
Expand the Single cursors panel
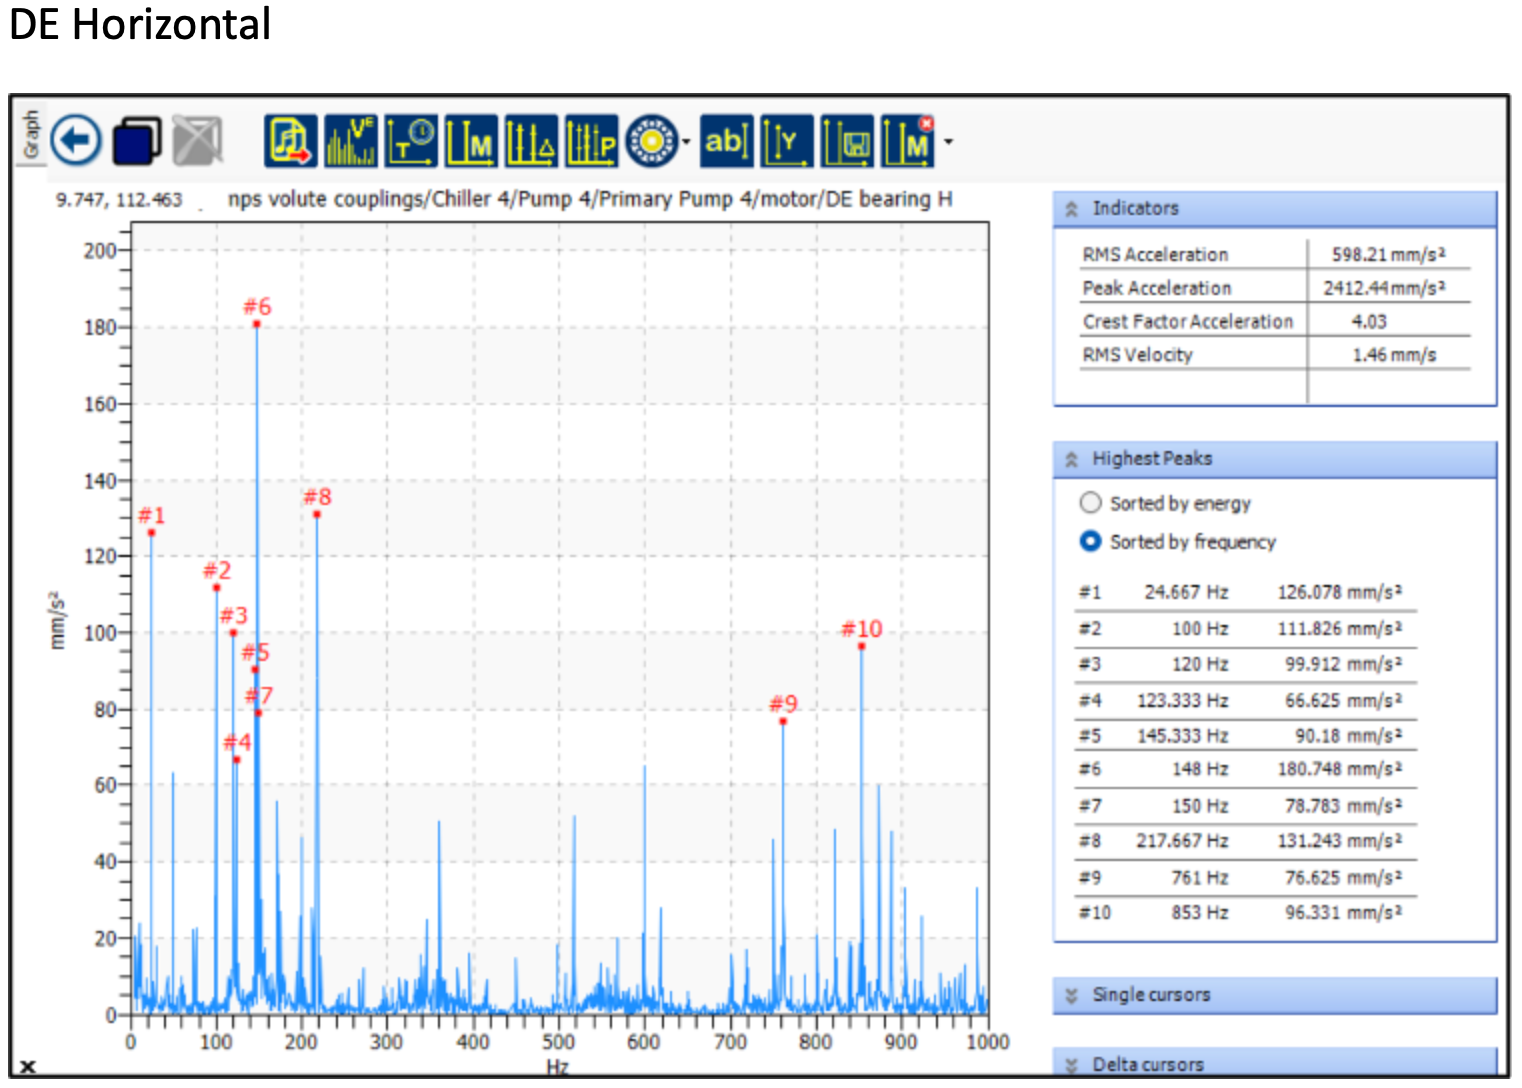pyautogui.click(x=1072, y=995)
